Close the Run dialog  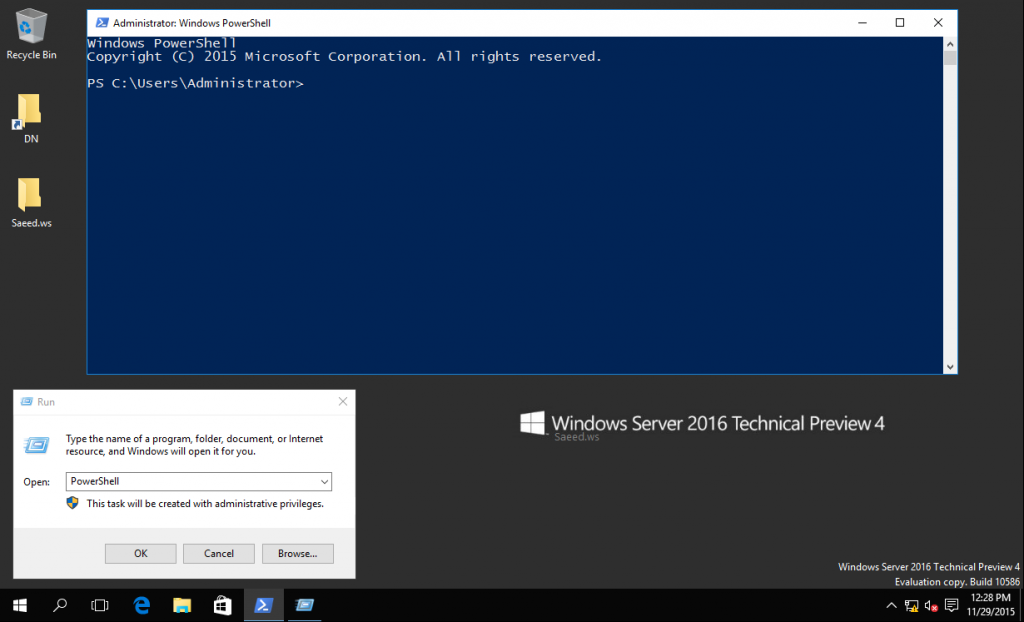tap(343, 402)
